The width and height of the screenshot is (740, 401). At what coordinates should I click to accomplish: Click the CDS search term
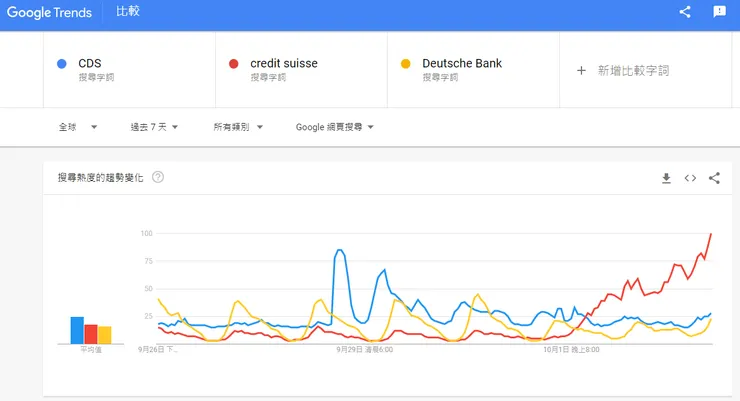coord(90,64)
